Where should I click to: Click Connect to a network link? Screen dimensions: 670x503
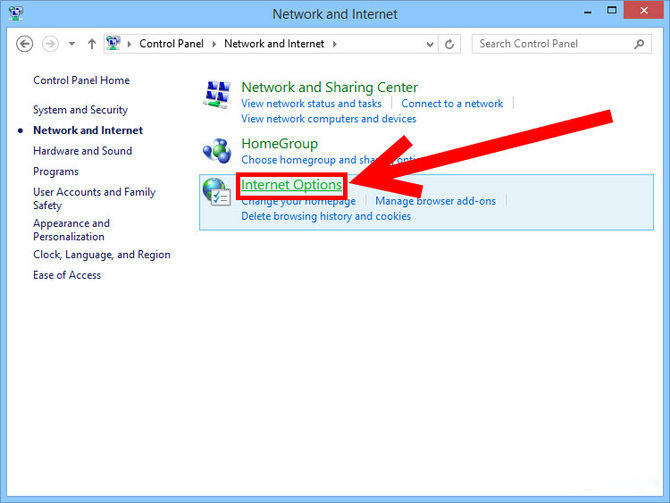click(x=452, y=103)
